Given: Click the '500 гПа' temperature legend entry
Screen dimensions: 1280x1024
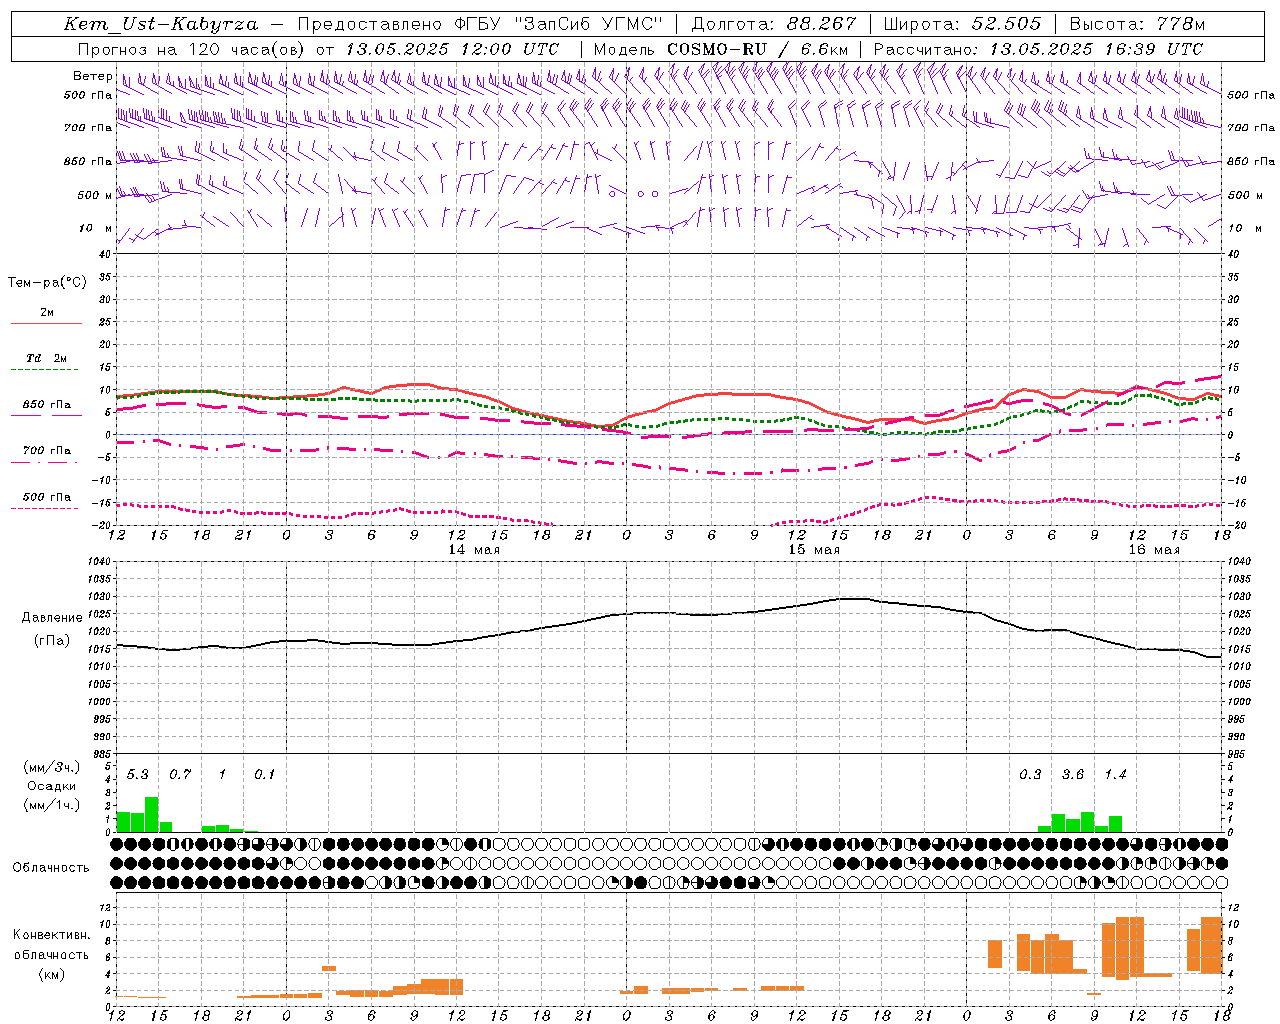Looking at the screenshot, I should (47, 497).
